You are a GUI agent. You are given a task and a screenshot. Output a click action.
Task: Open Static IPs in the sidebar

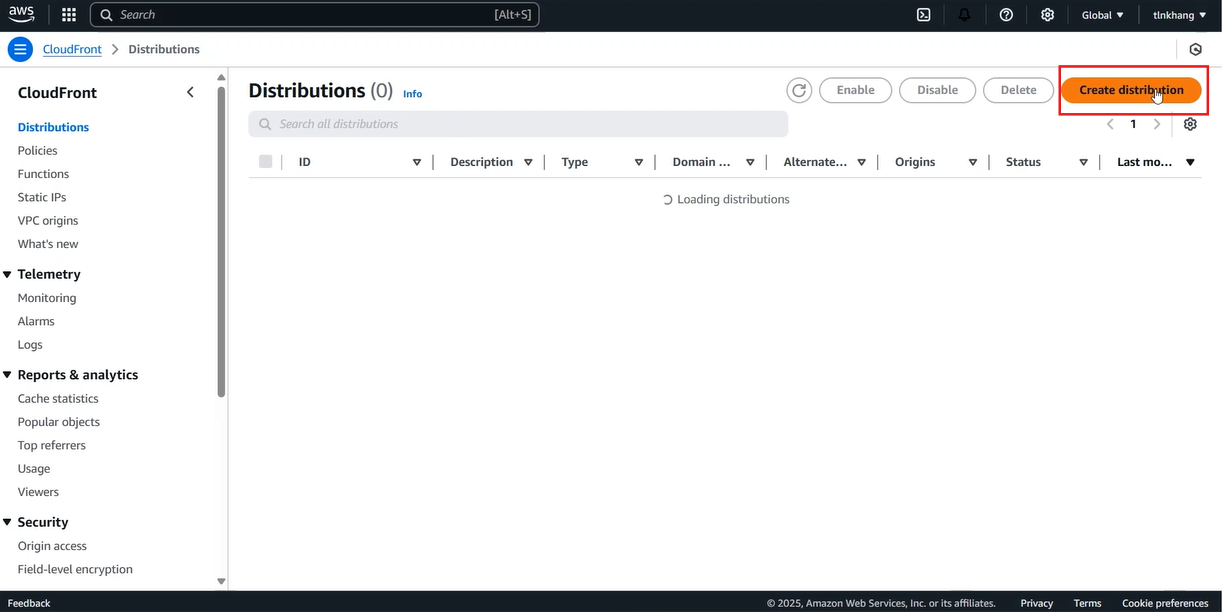tap(42, 197)
